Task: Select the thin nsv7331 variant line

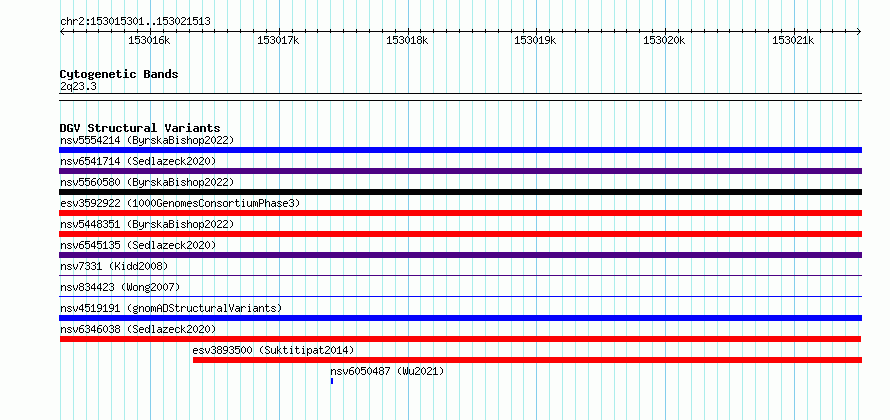Action: (460, 275)
